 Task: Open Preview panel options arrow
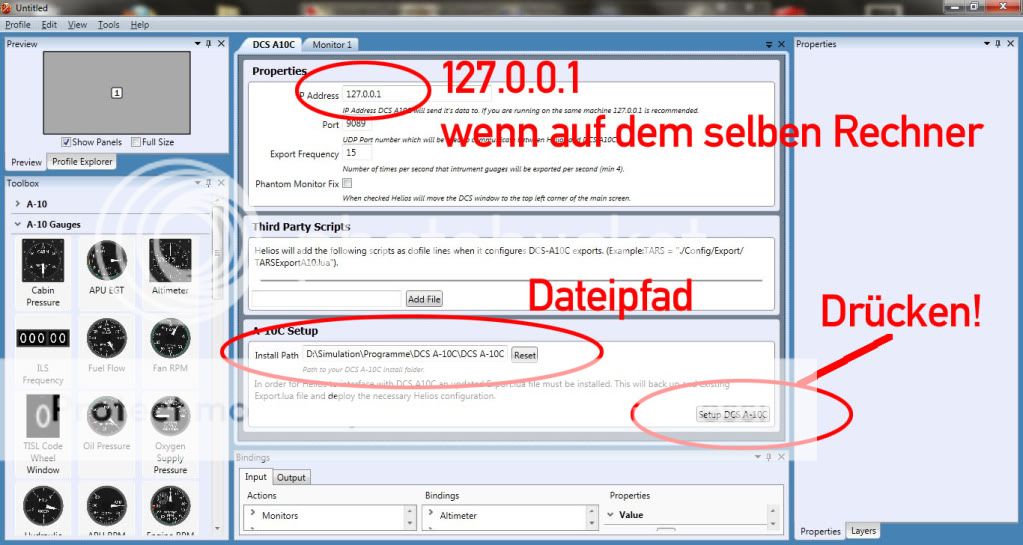pyautogui.click(x=198, y=44)
